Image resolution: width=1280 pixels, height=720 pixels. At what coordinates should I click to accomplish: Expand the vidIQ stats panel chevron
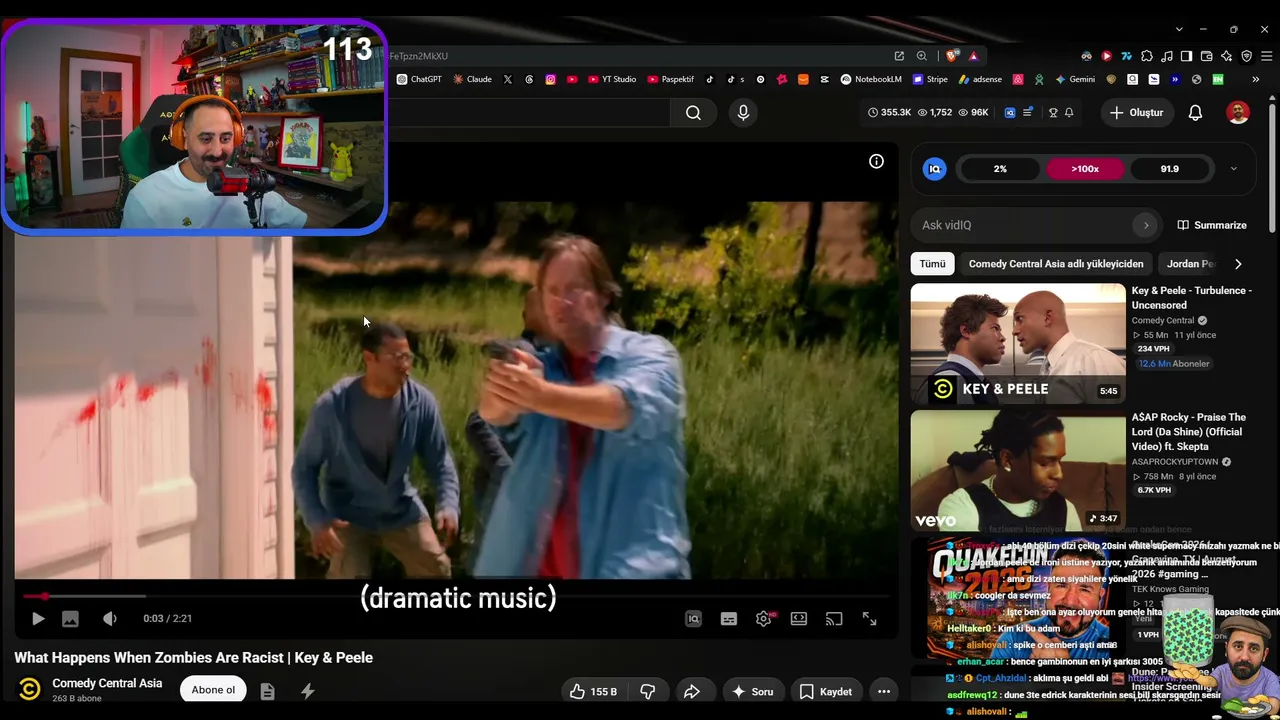click(1233, 169)
